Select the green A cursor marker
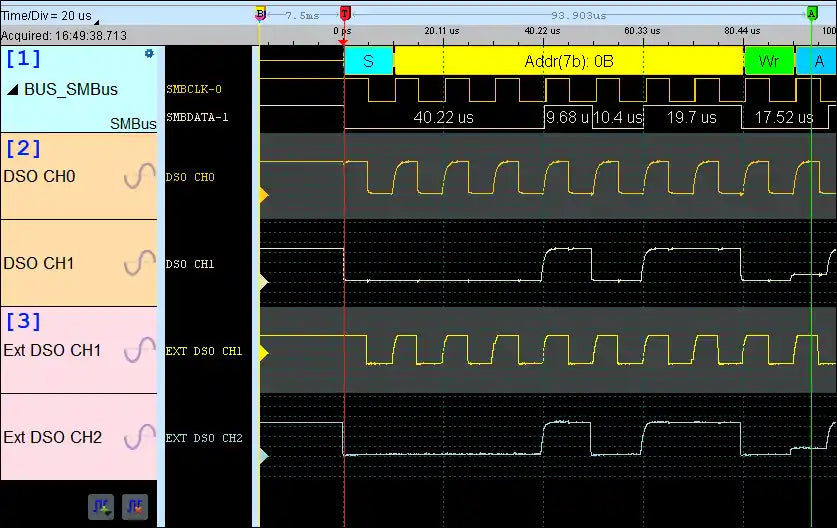Screen dimensions: 837x528 [x=811, y=13]
